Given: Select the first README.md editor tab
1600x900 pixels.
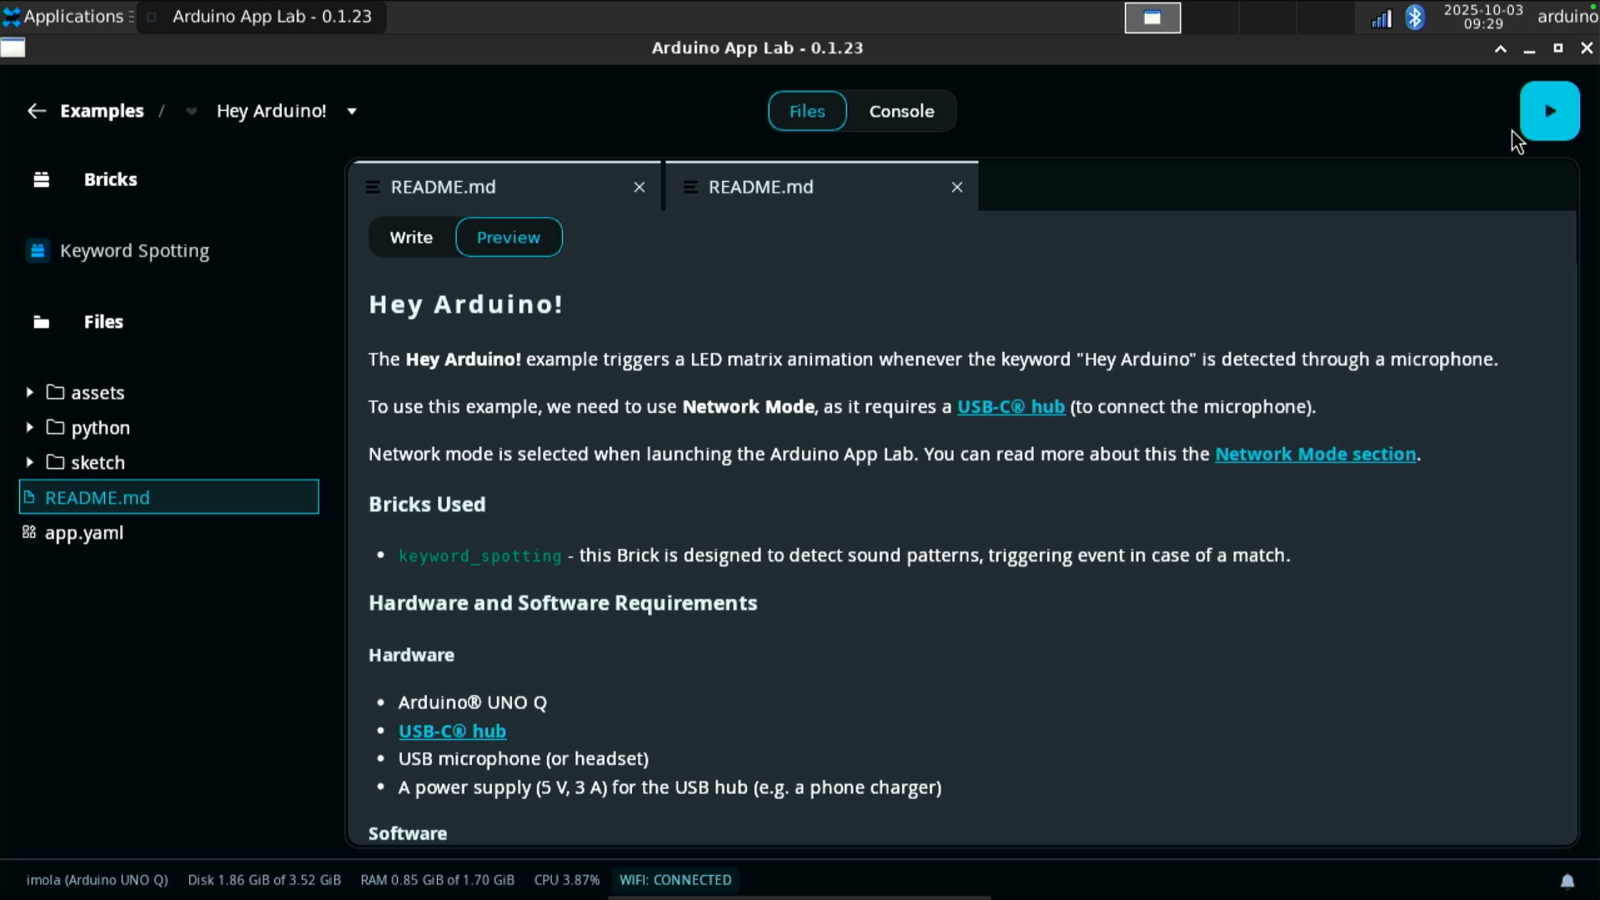Looking at the screenshot, I should (504, 187).
